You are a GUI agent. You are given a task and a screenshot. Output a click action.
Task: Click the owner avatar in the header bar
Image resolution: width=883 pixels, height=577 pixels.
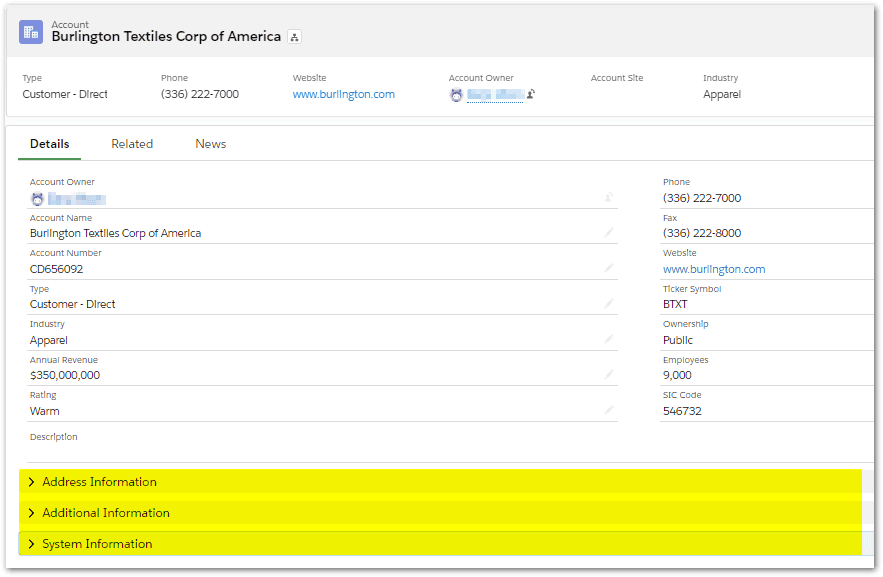coord(456,95)
